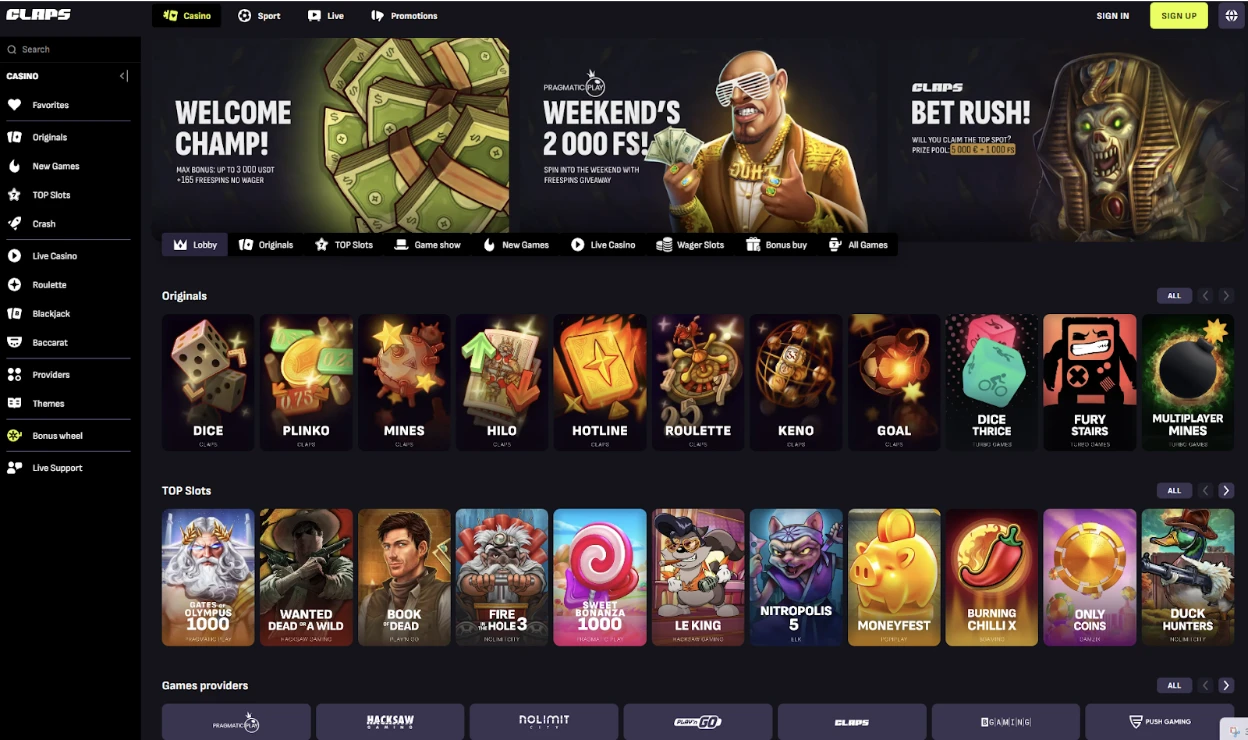Image resolution: width=1248 pixels, height=740 pixels.
Task: Click the SIGN UP button
Action: (1179, 16)
